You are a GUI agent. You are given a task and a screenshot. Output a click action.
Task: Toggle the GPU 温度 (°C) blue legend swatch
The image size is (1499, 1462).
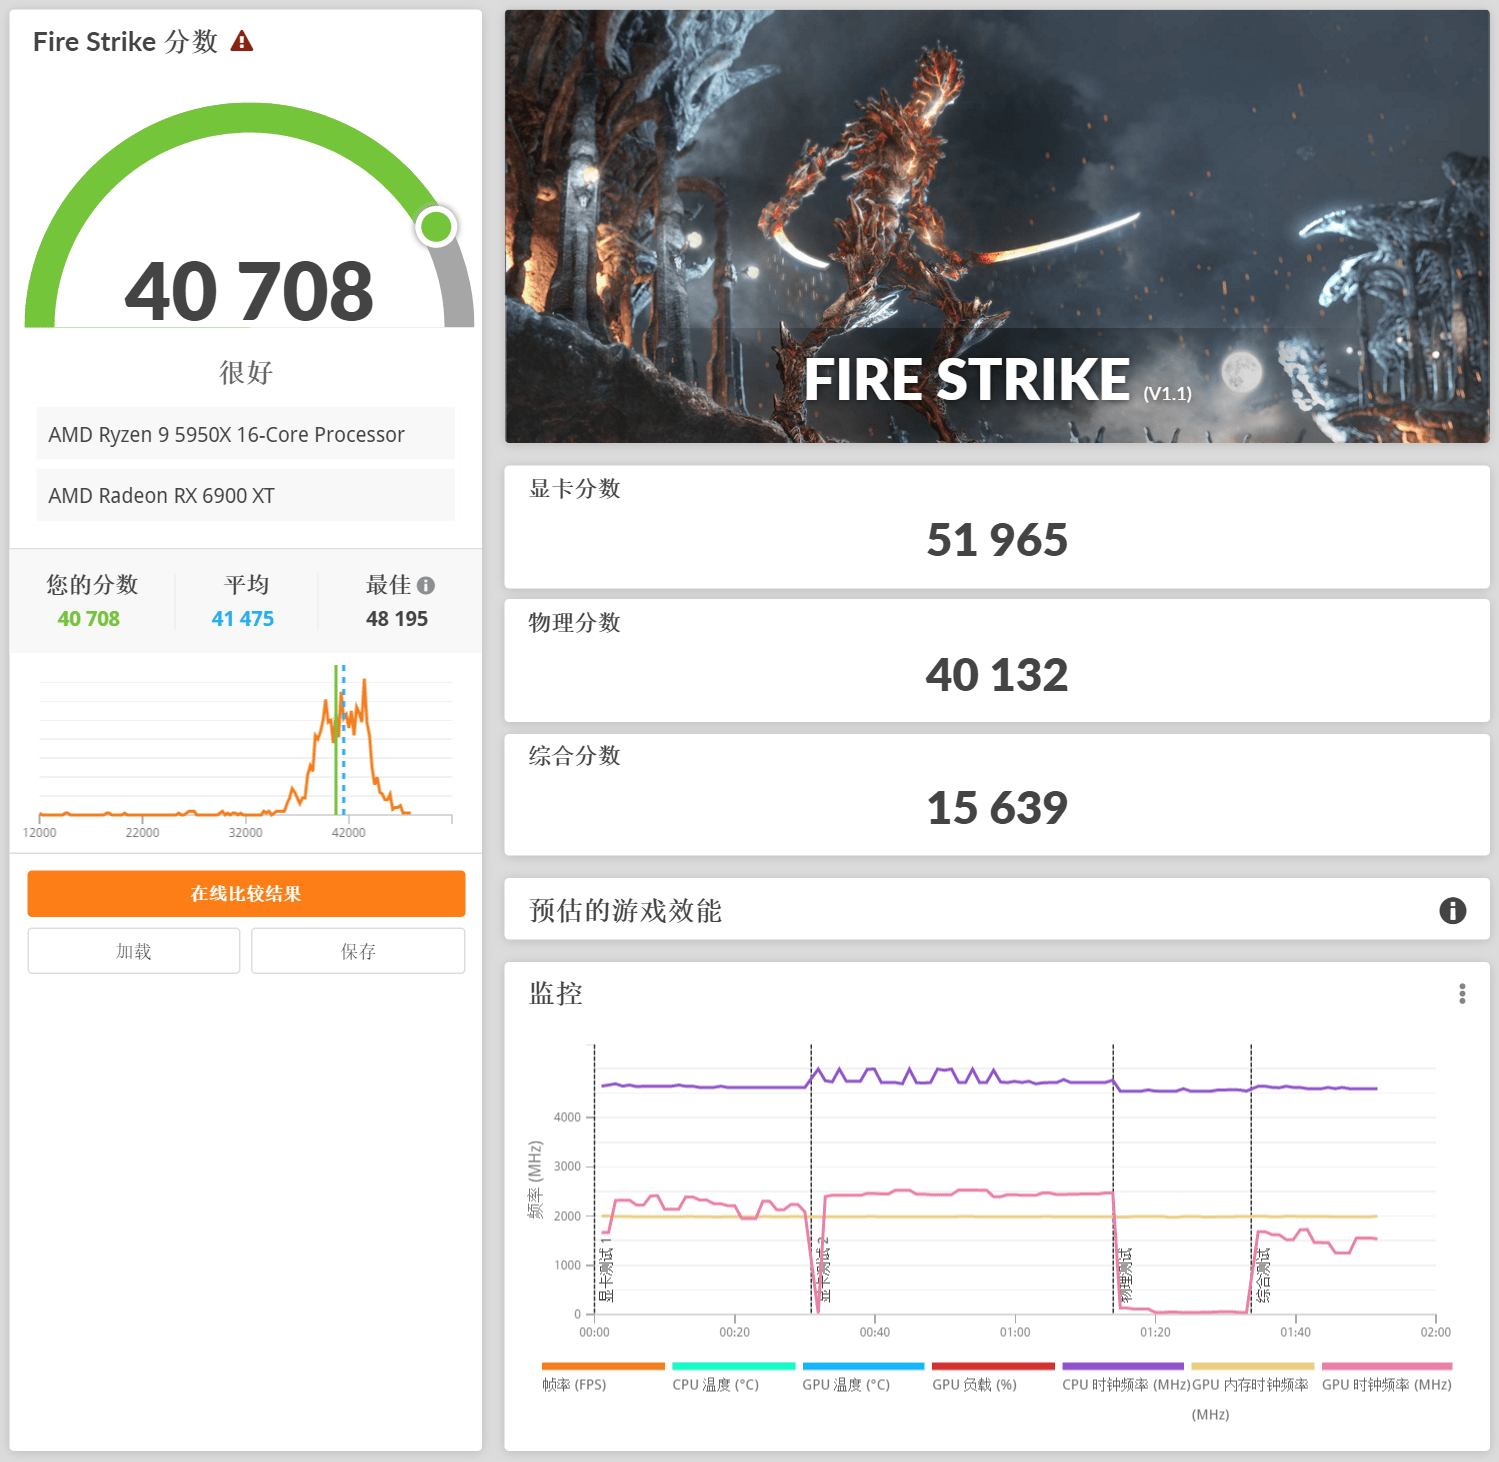coord(863,1366)
